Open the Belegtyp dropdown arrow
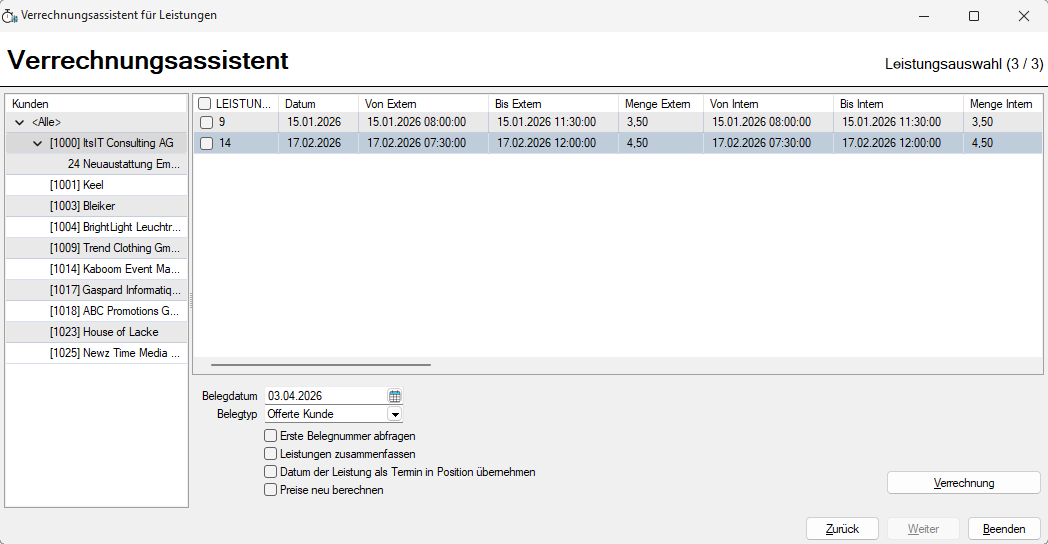Viewport: 1048px width, 544px height. (x=395, y=414)
